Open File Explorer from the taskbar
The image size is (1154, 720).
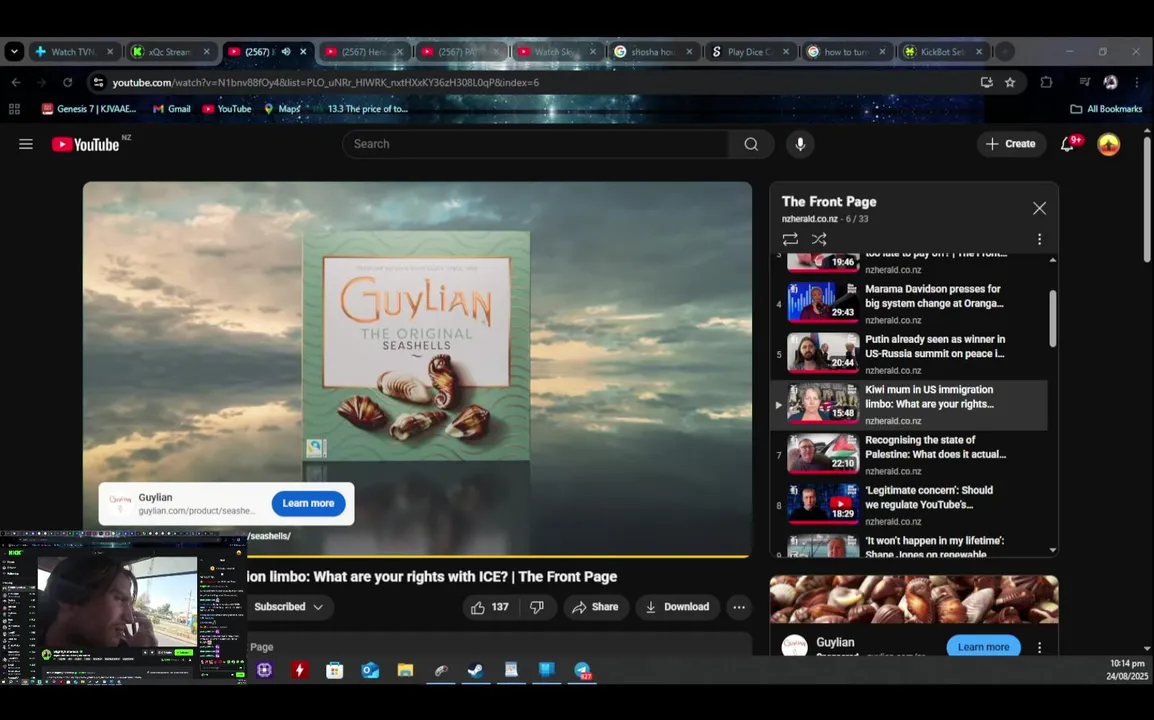click(x=405, y=670)
